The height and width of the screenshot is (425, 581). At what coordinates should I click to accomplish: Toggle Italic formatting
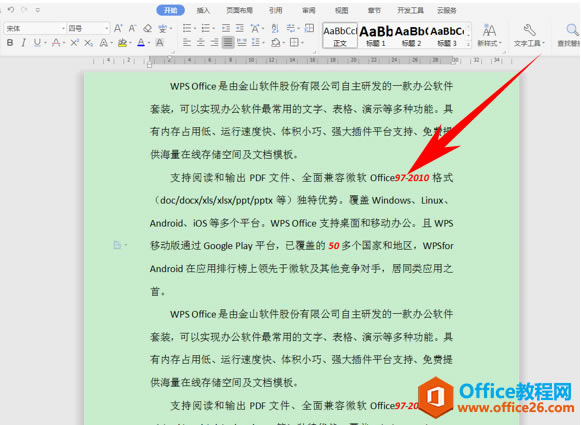point(23,43)
